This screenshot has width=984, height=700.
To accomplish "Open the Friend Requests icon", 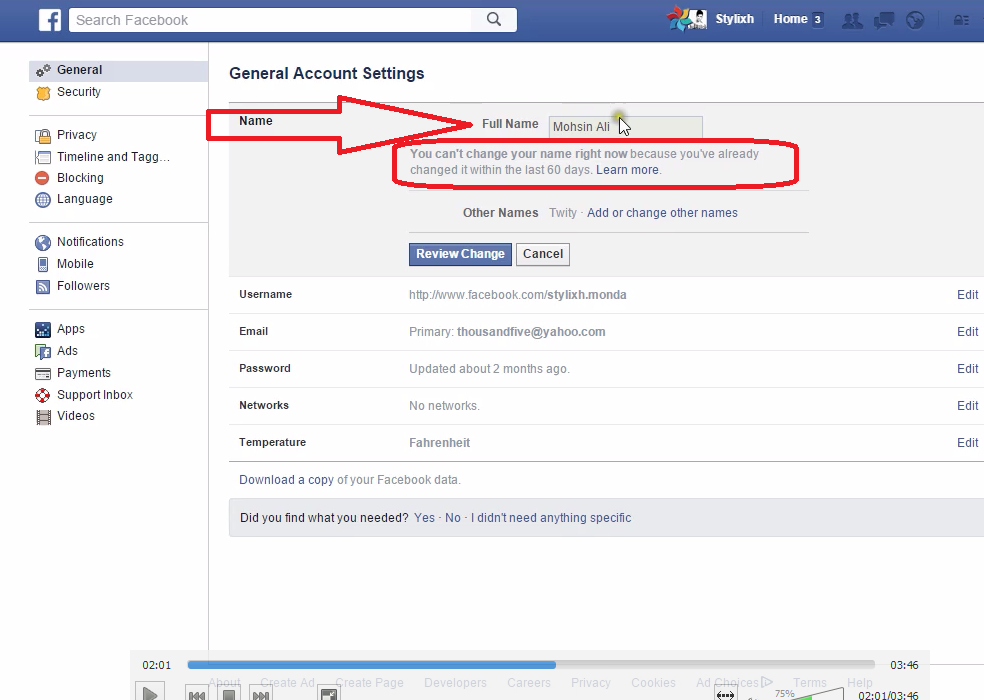I will click(852, 21).
